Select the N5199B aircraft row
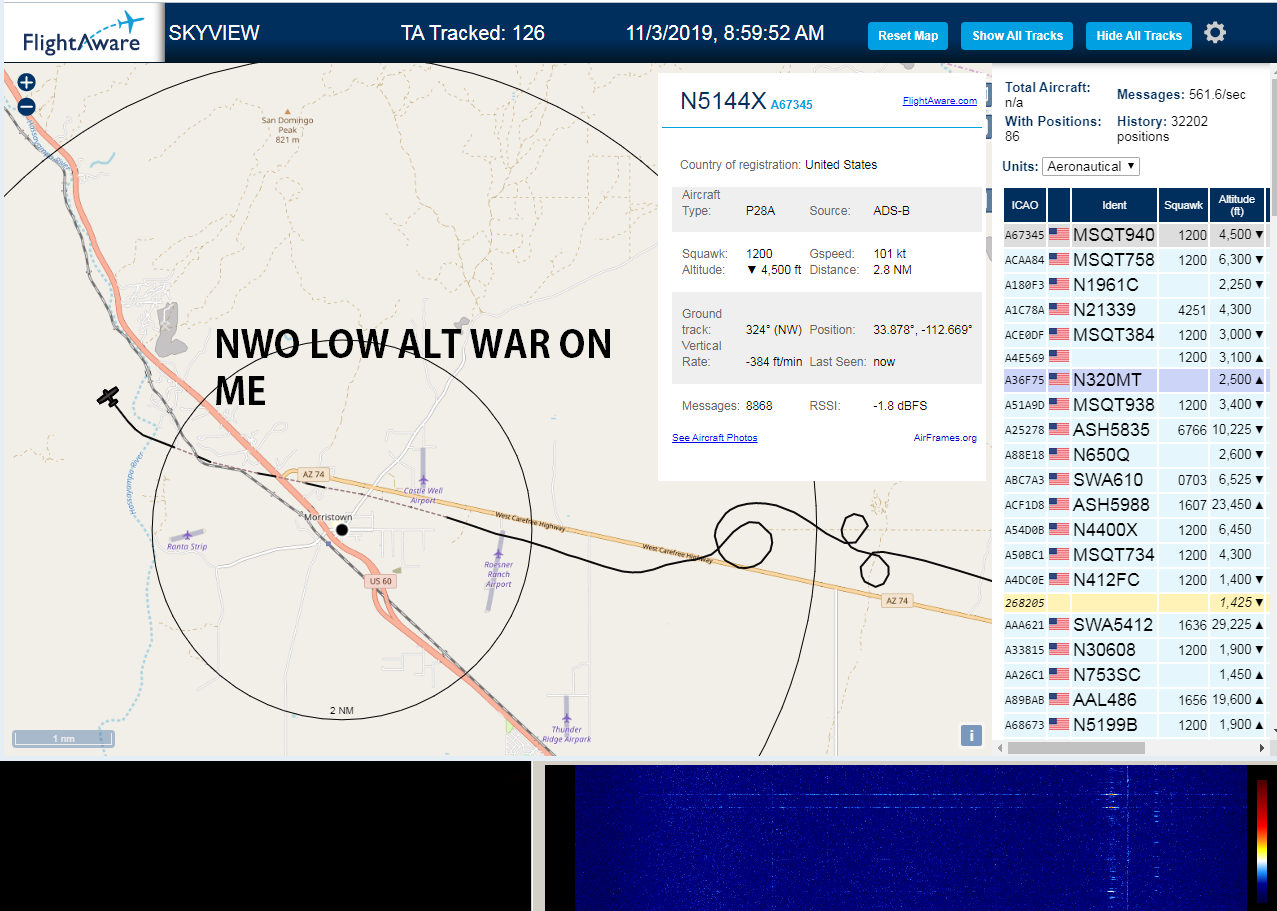The height and width of the screenshot is (911, 1277). (1135, 725)
